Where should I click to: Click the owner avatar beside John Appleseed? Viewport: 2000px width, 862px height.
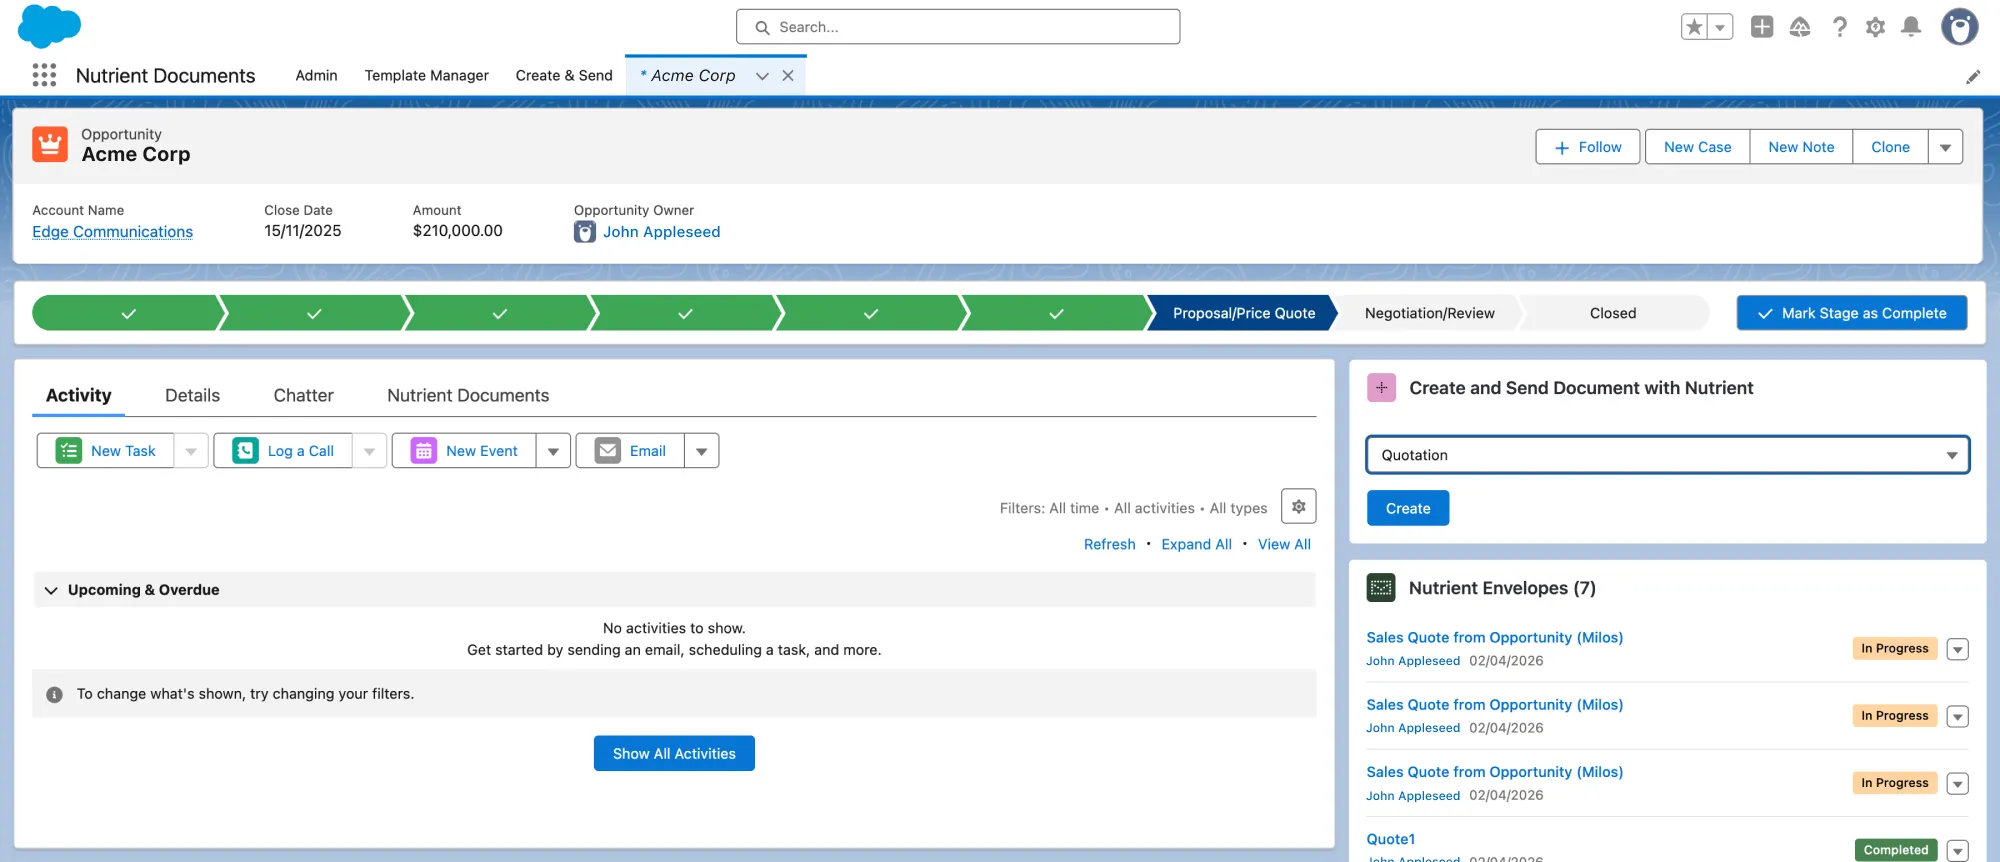pyautogui.click(x=585, y=232)
